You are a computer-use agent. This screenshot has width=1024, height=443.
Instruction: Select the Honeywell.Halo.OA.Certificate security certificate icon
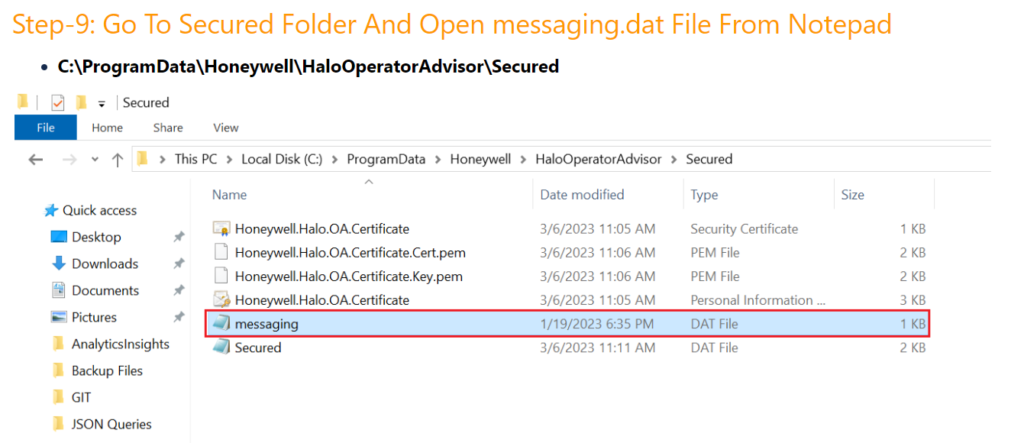(x=221, y=229)
